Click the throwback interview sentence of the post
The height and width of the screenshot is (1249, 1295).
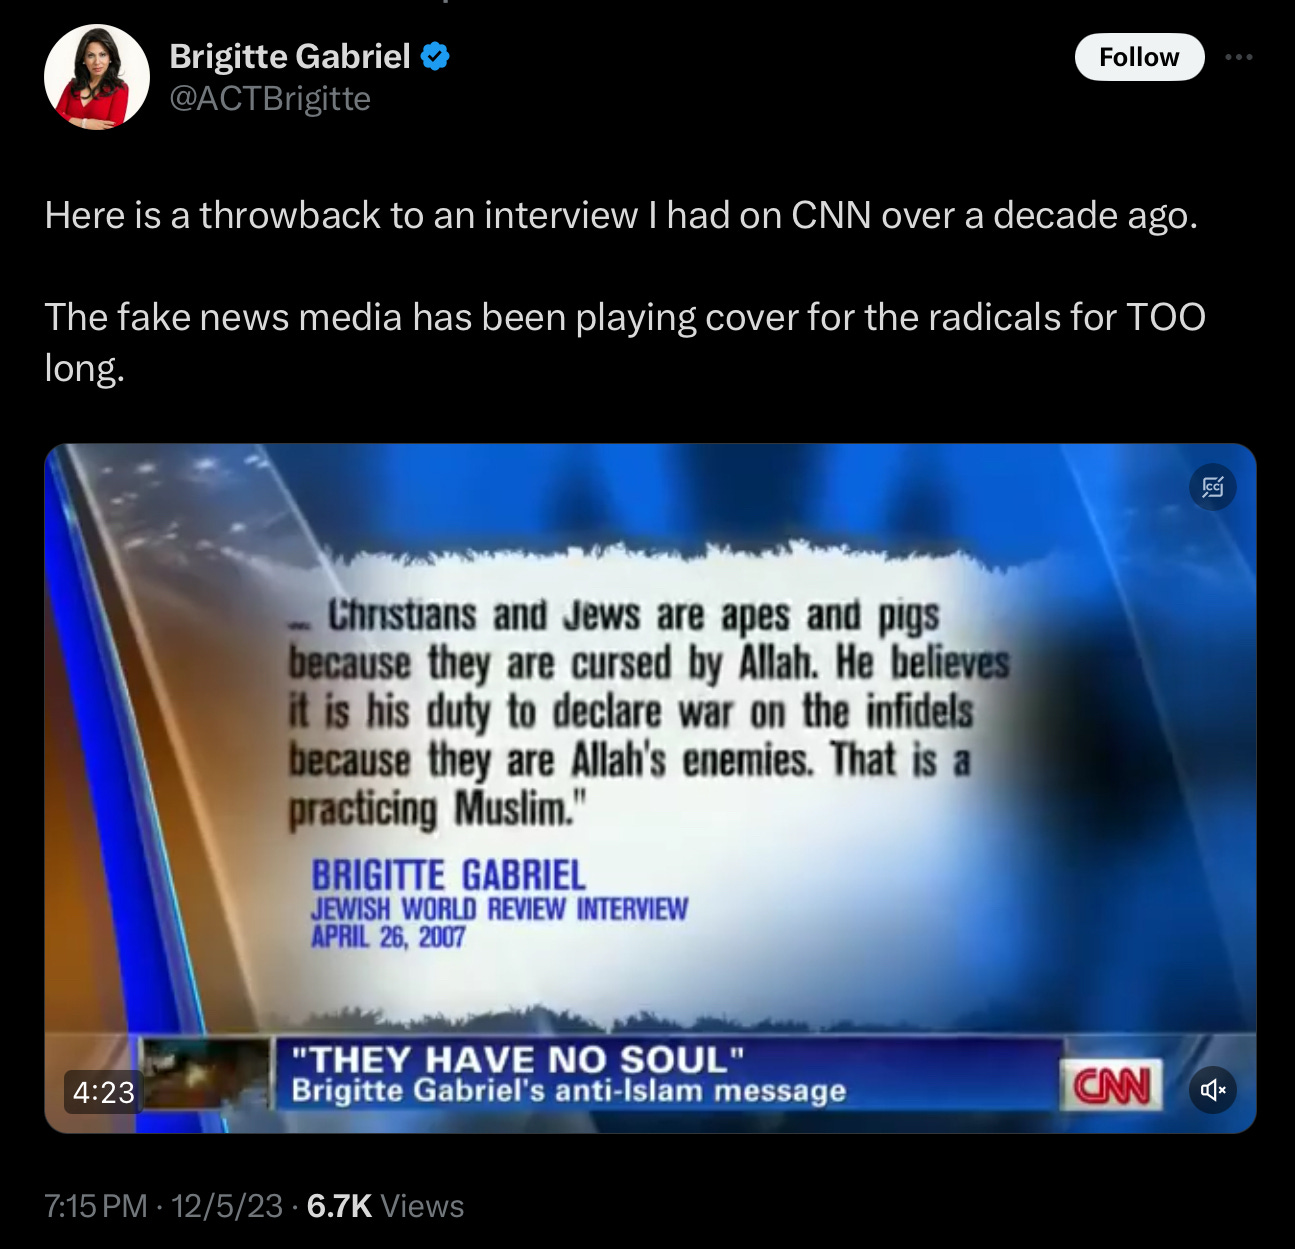click(621, 215)
